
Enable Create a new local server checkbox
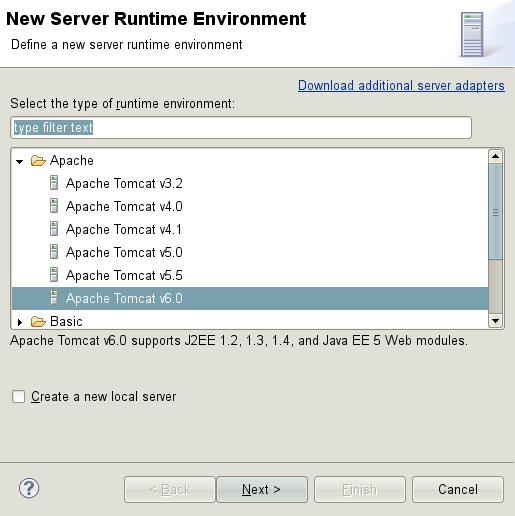(x=18, y=397)
